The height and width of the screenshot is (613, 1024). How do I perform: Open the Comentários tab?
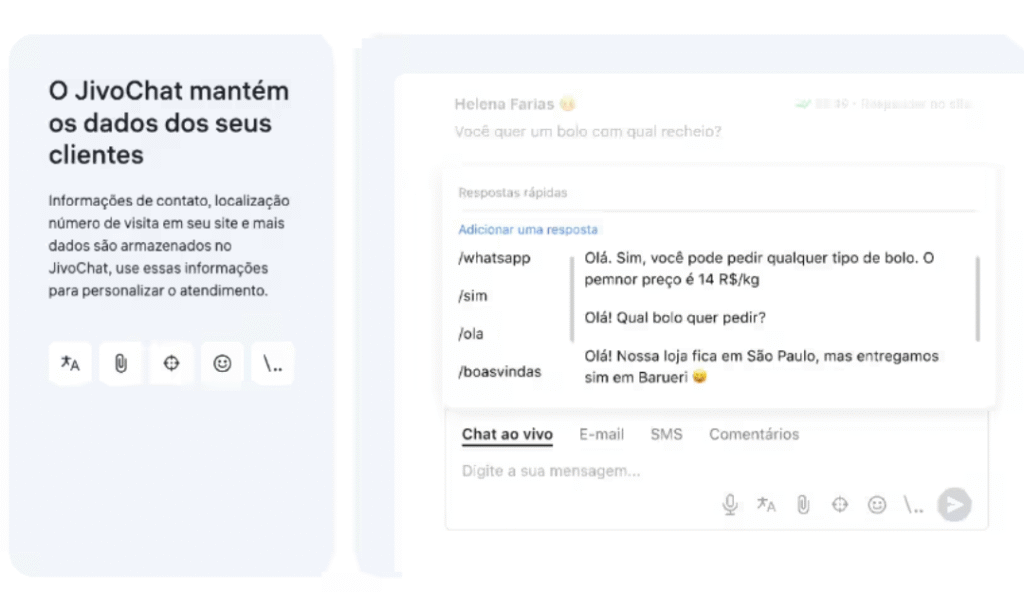tap(754, 434)
